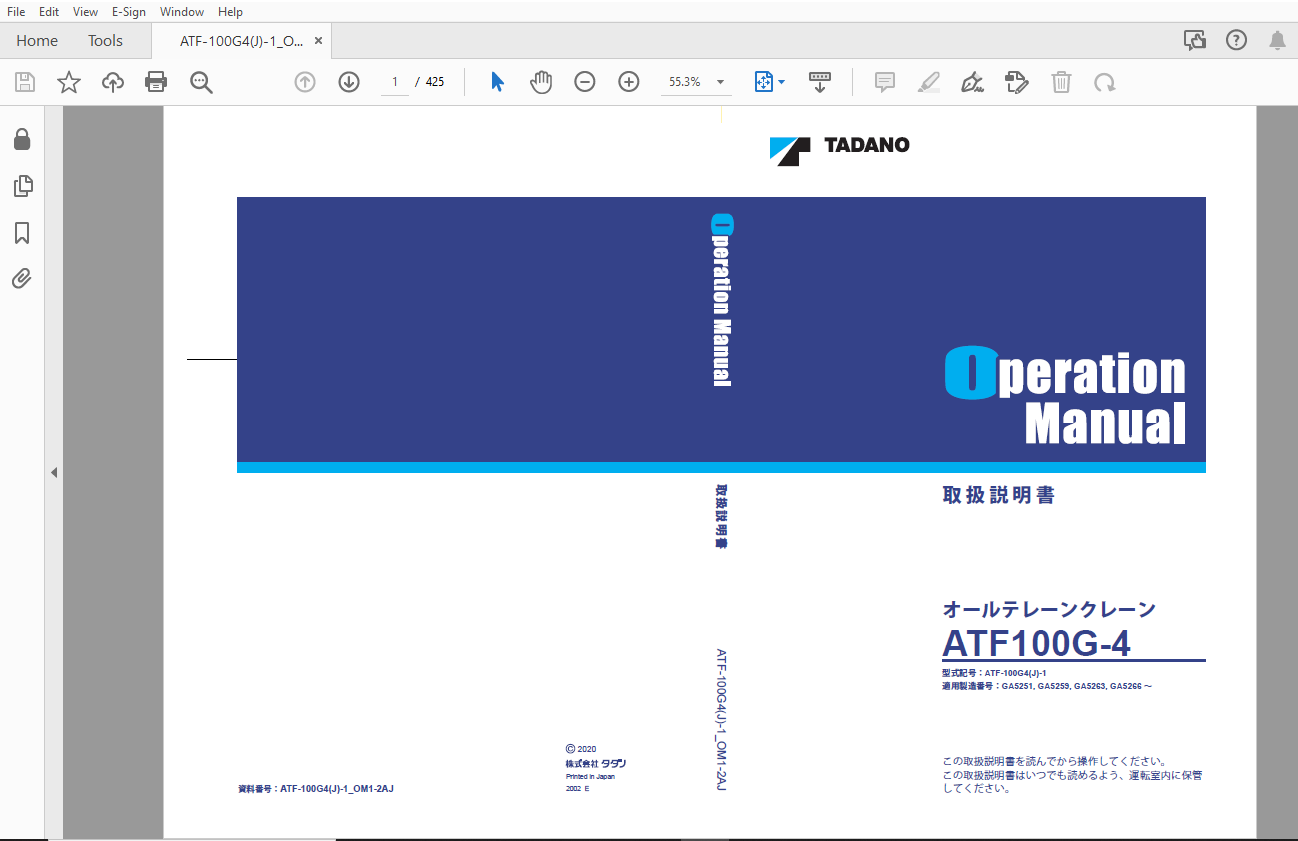Click the Sign document pen icon
1298x841 pixels.
(x=972, y=82)
